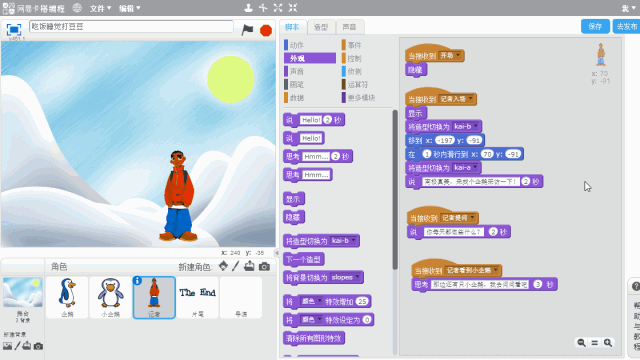
Task: Click the green flag to start the project
Action: coord(247,30)
